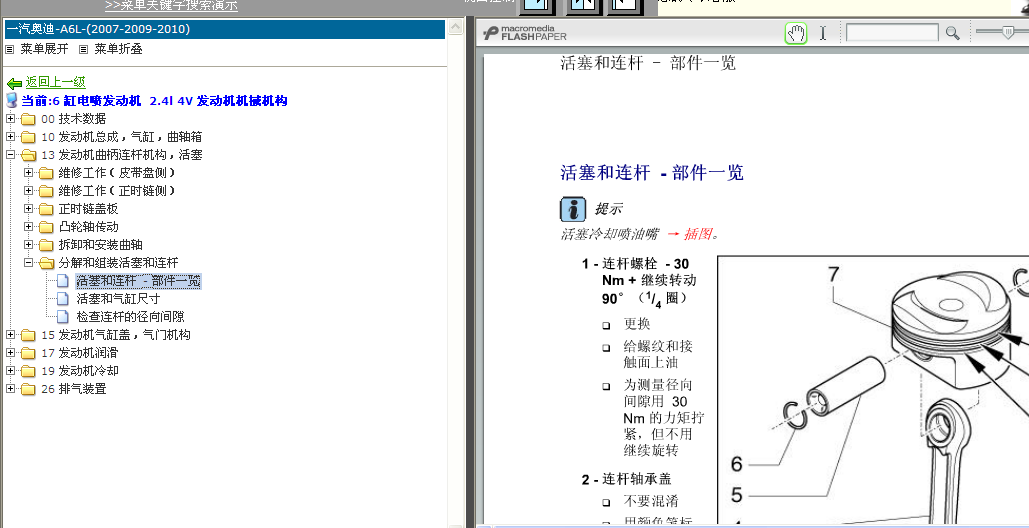Click the folder icon of 维修工作（皮带盘侧）

click(46, 173)
